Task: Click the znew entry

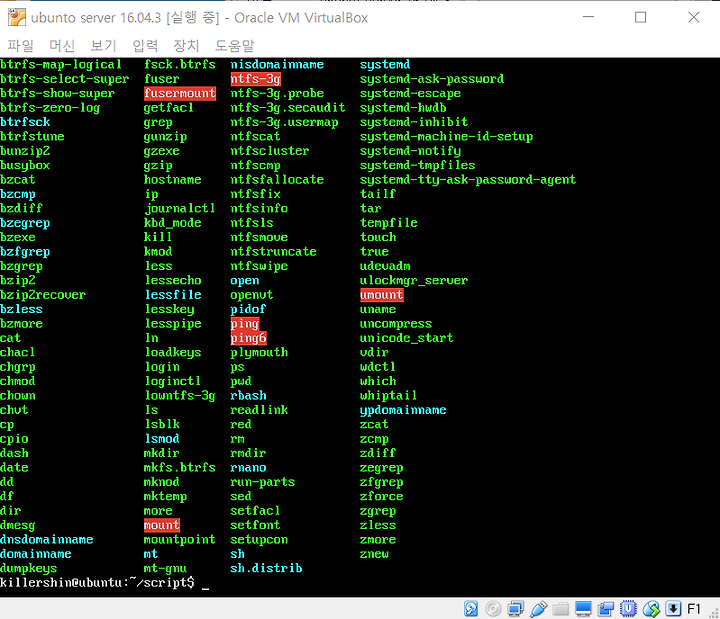Action: [374, 554]
